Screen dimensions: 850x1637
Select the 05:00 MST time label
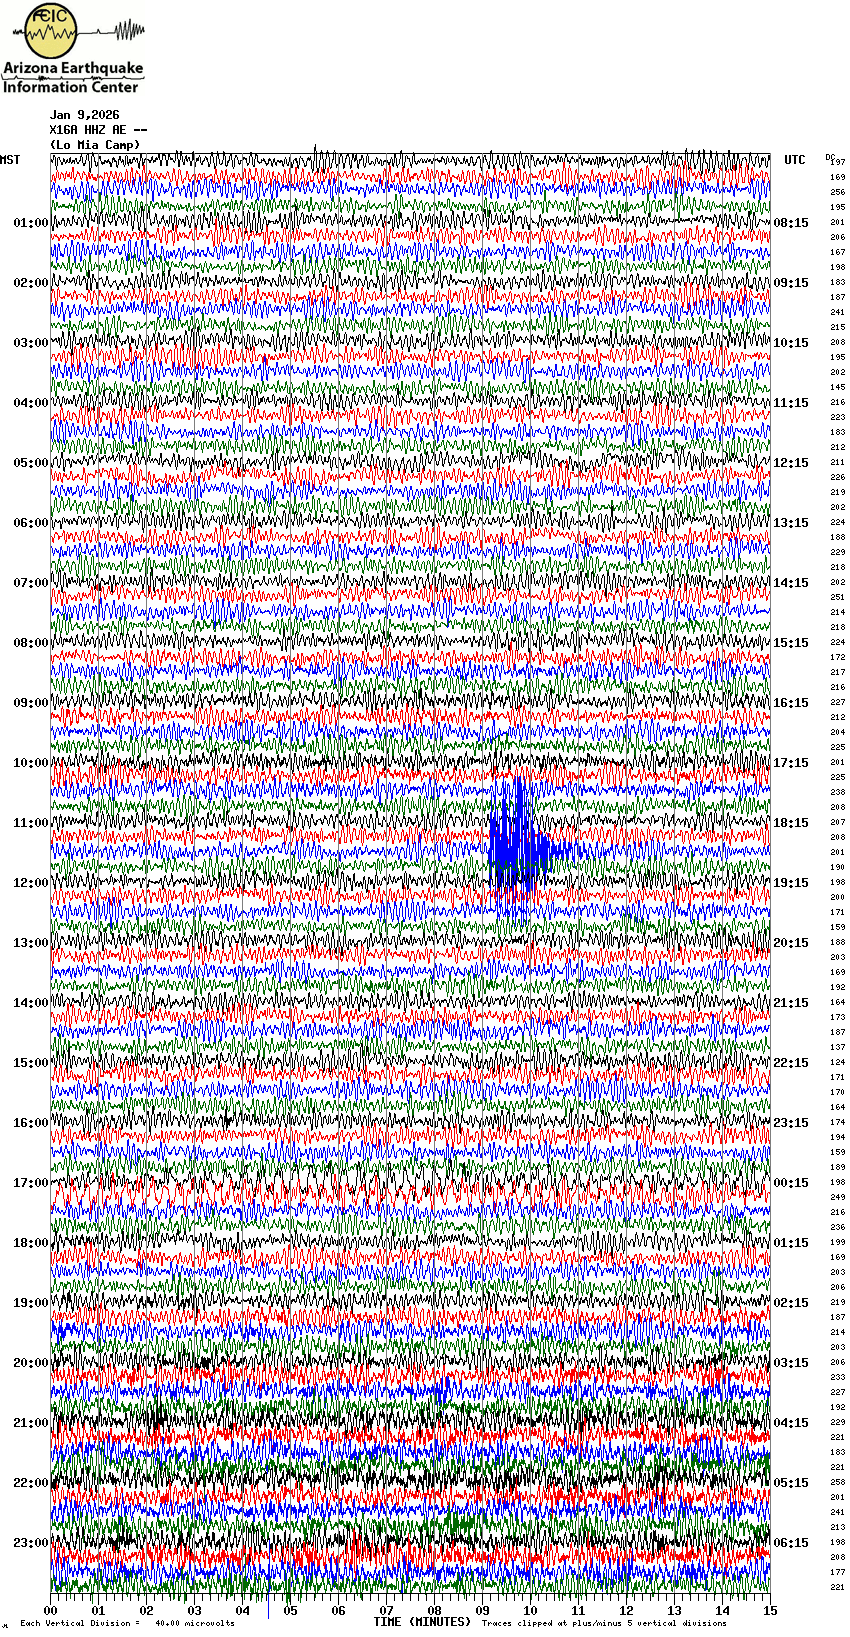click(x=30, y=463)
